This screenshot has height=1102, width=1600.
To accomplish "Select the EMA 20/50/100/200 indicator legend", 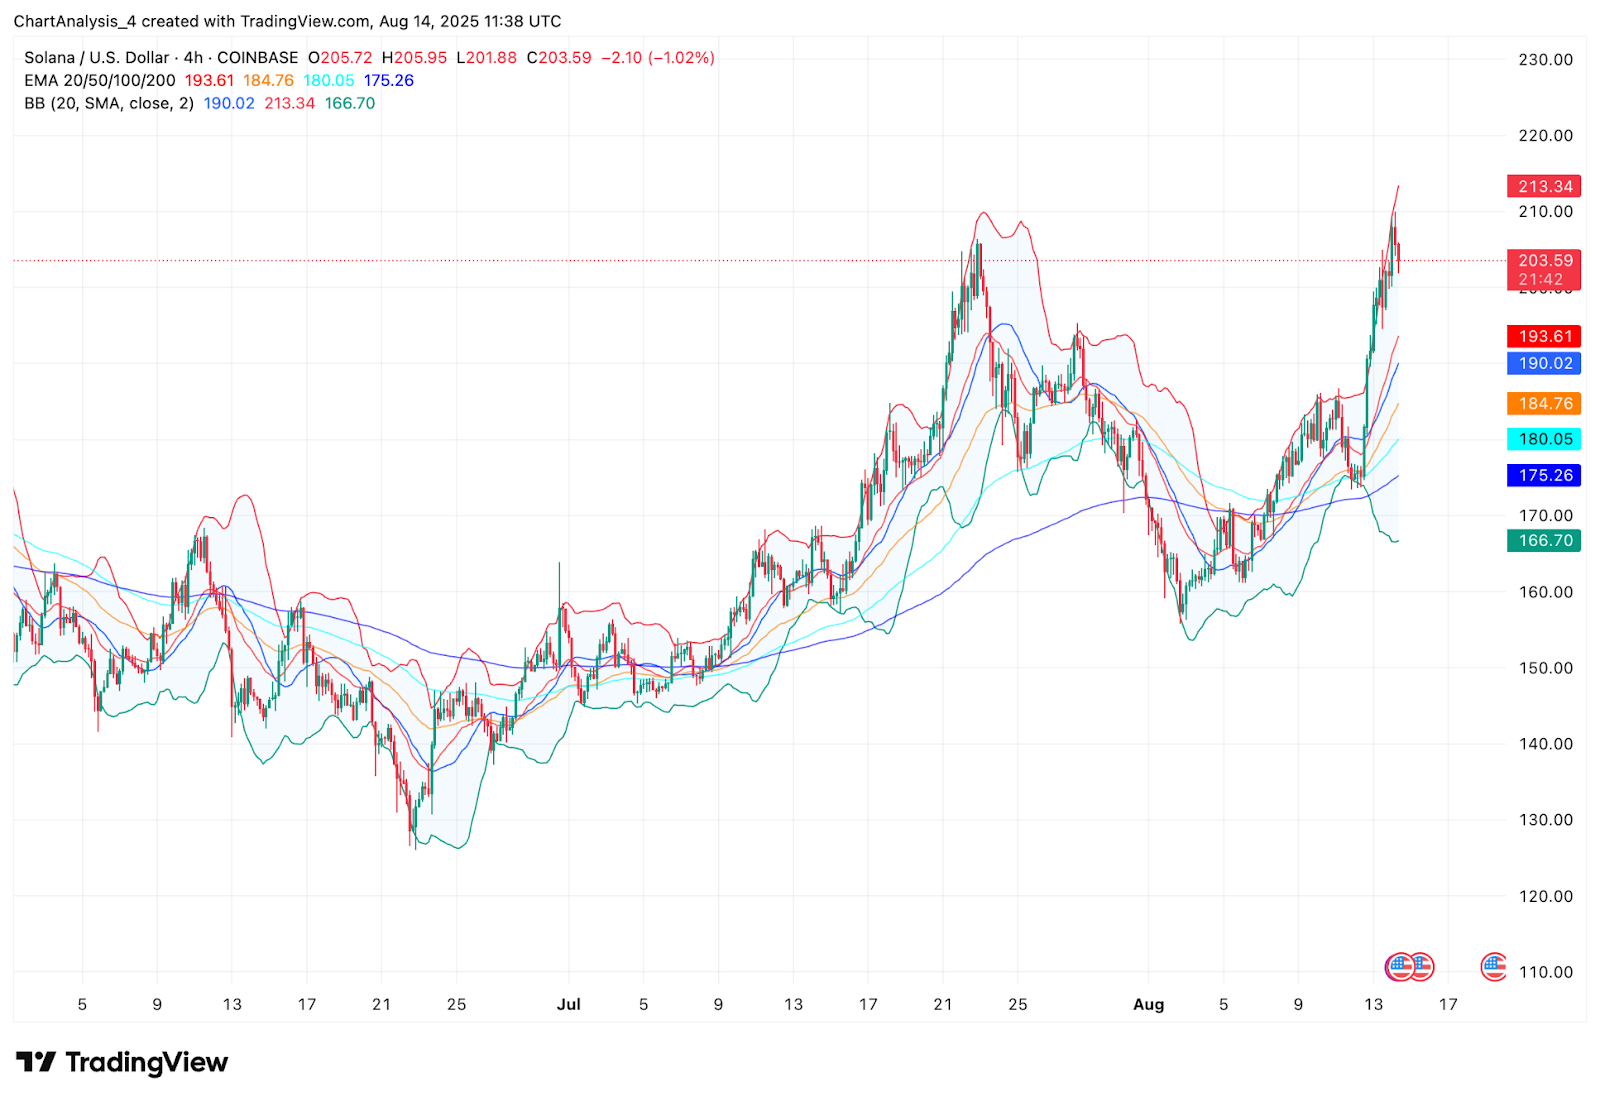I will click(100, 81).
